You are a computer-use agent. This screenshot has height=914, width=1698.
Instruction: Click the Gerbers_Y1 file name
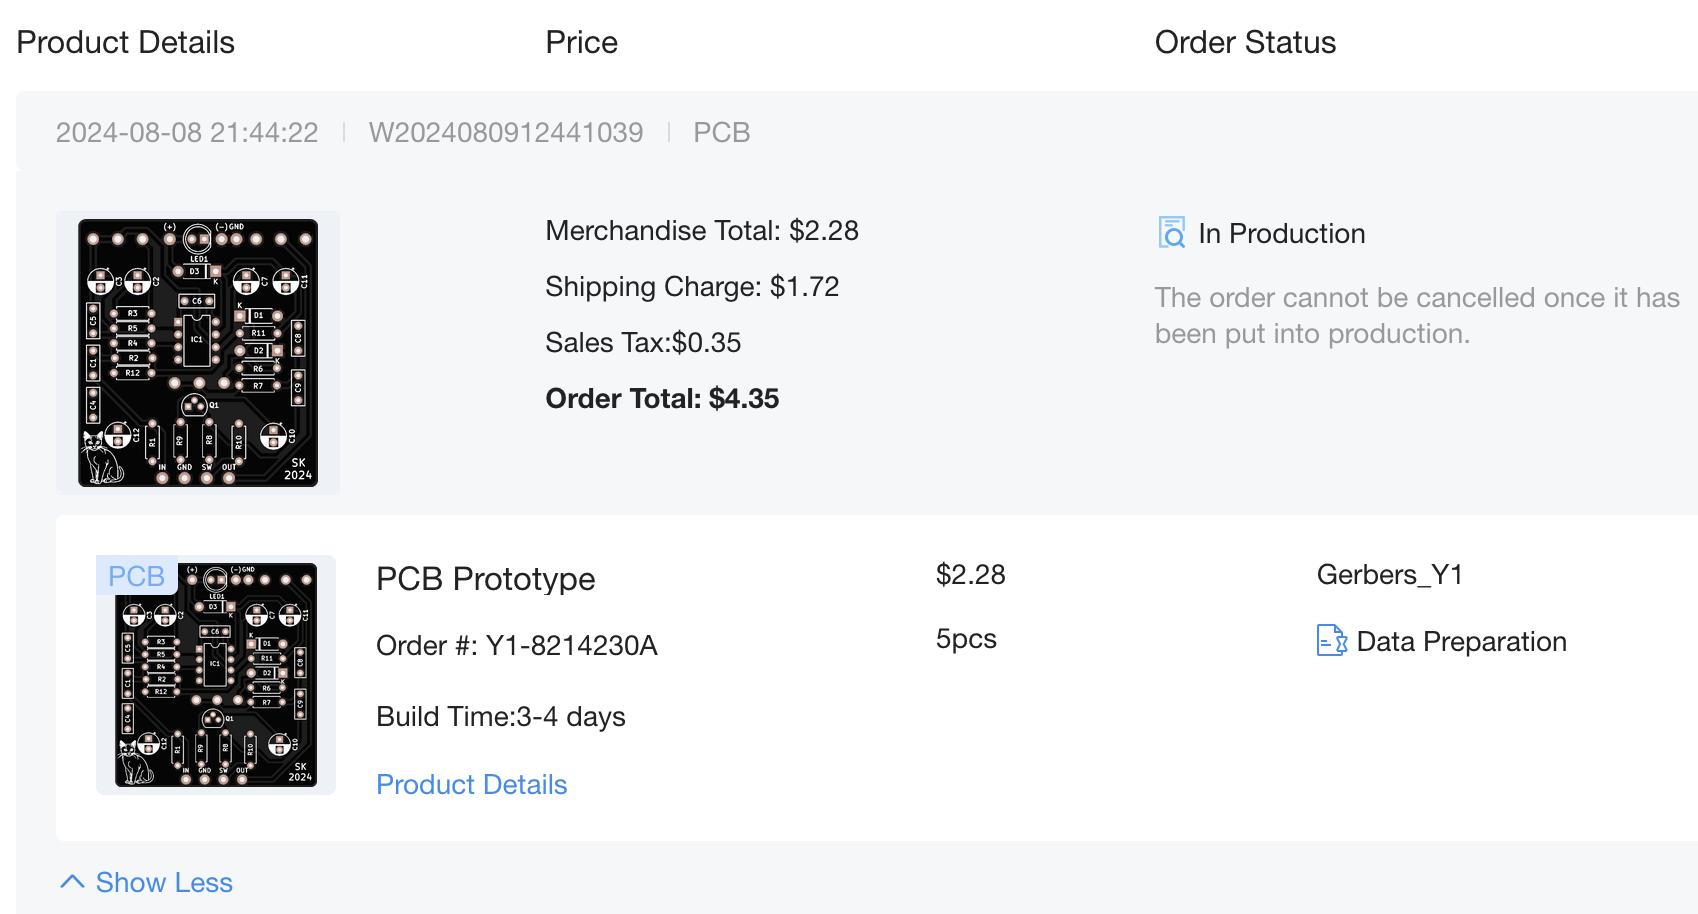[1389, 574]
